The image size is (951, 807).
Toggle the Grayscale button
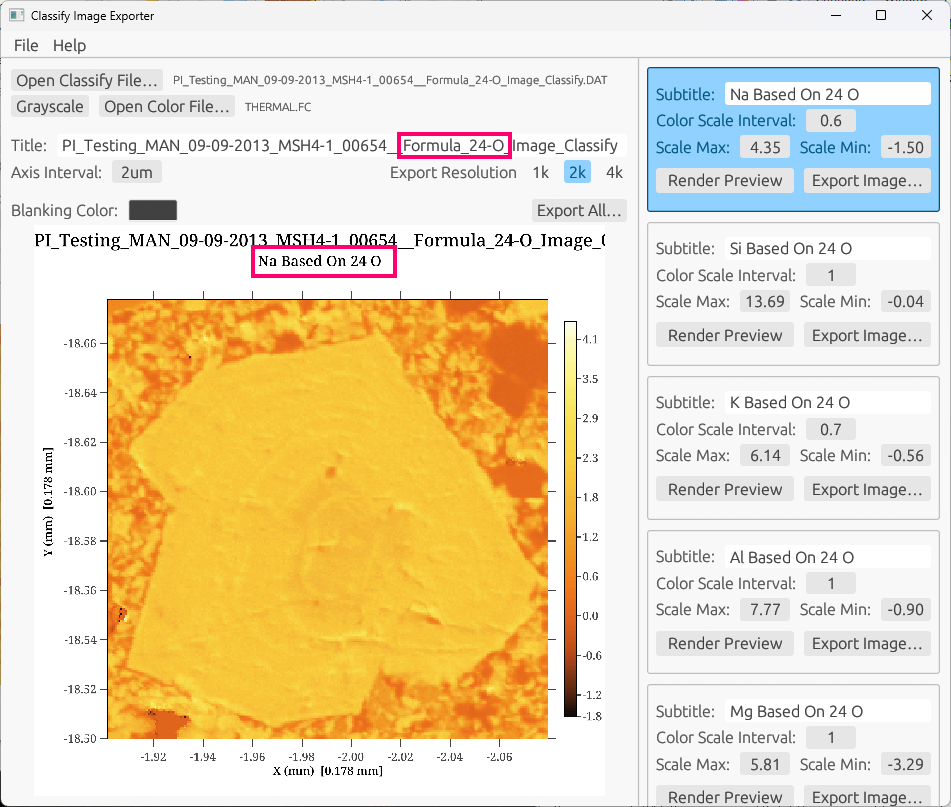(50, 106)
